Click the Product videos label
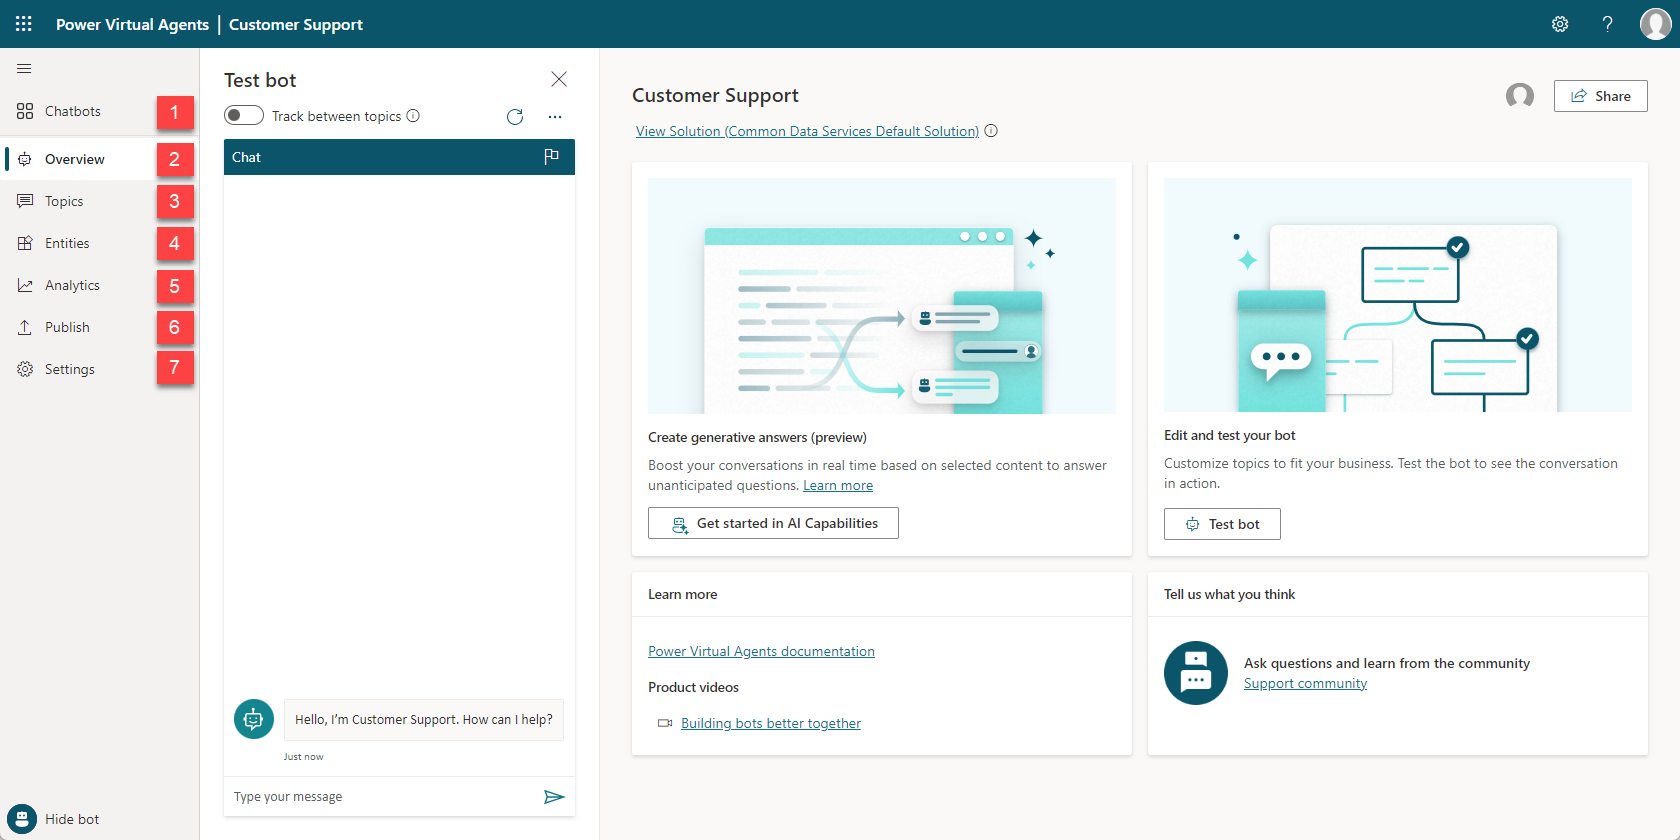 693,687
